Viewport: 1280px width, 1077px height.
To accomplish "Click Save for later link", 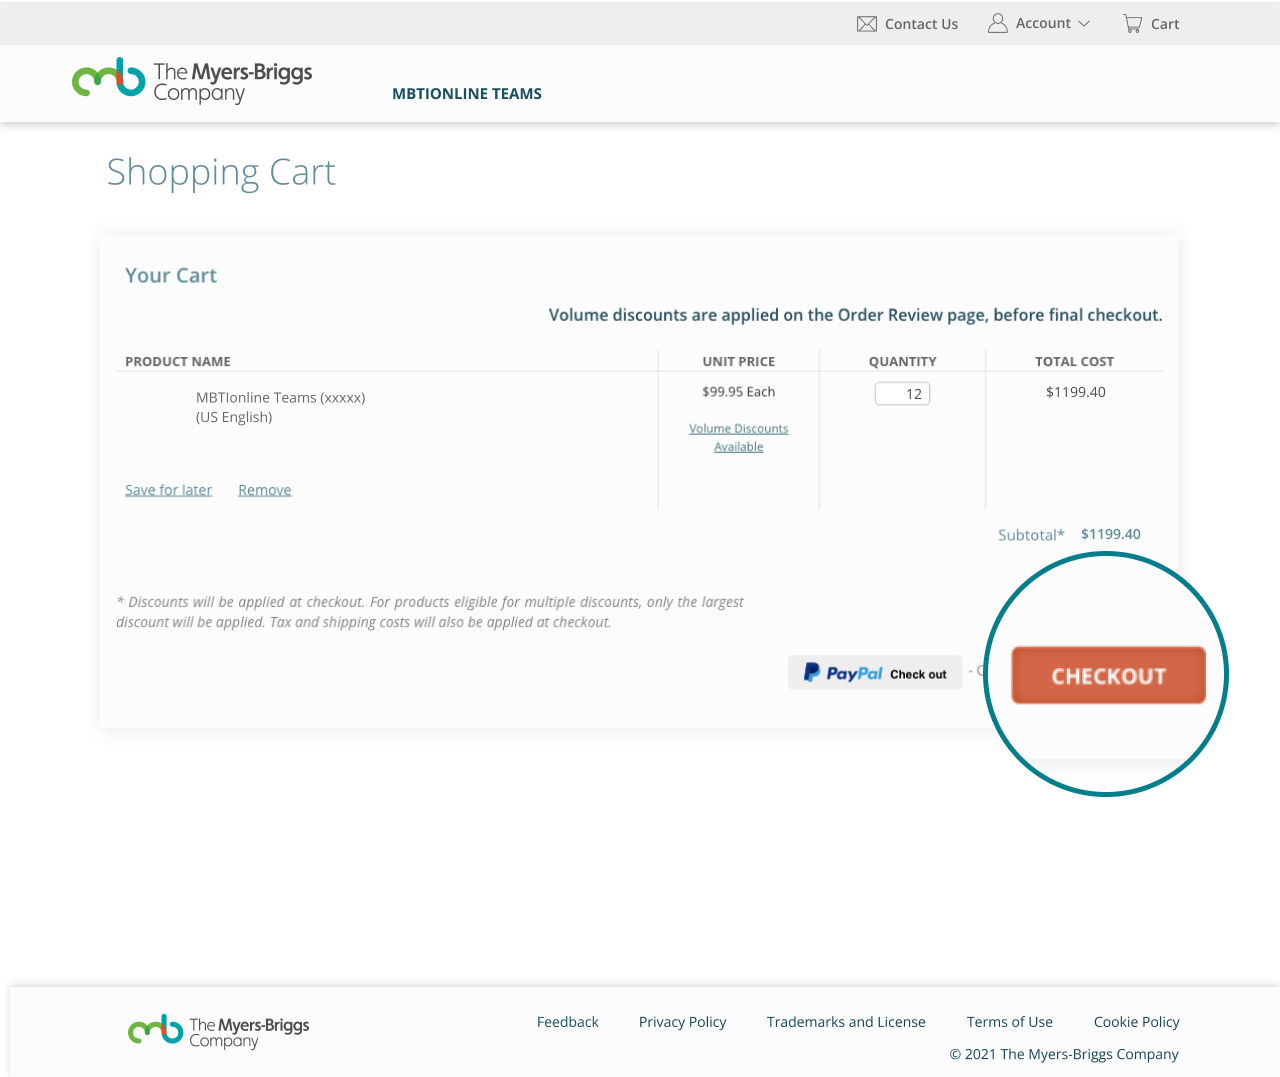I will (168, 490).
